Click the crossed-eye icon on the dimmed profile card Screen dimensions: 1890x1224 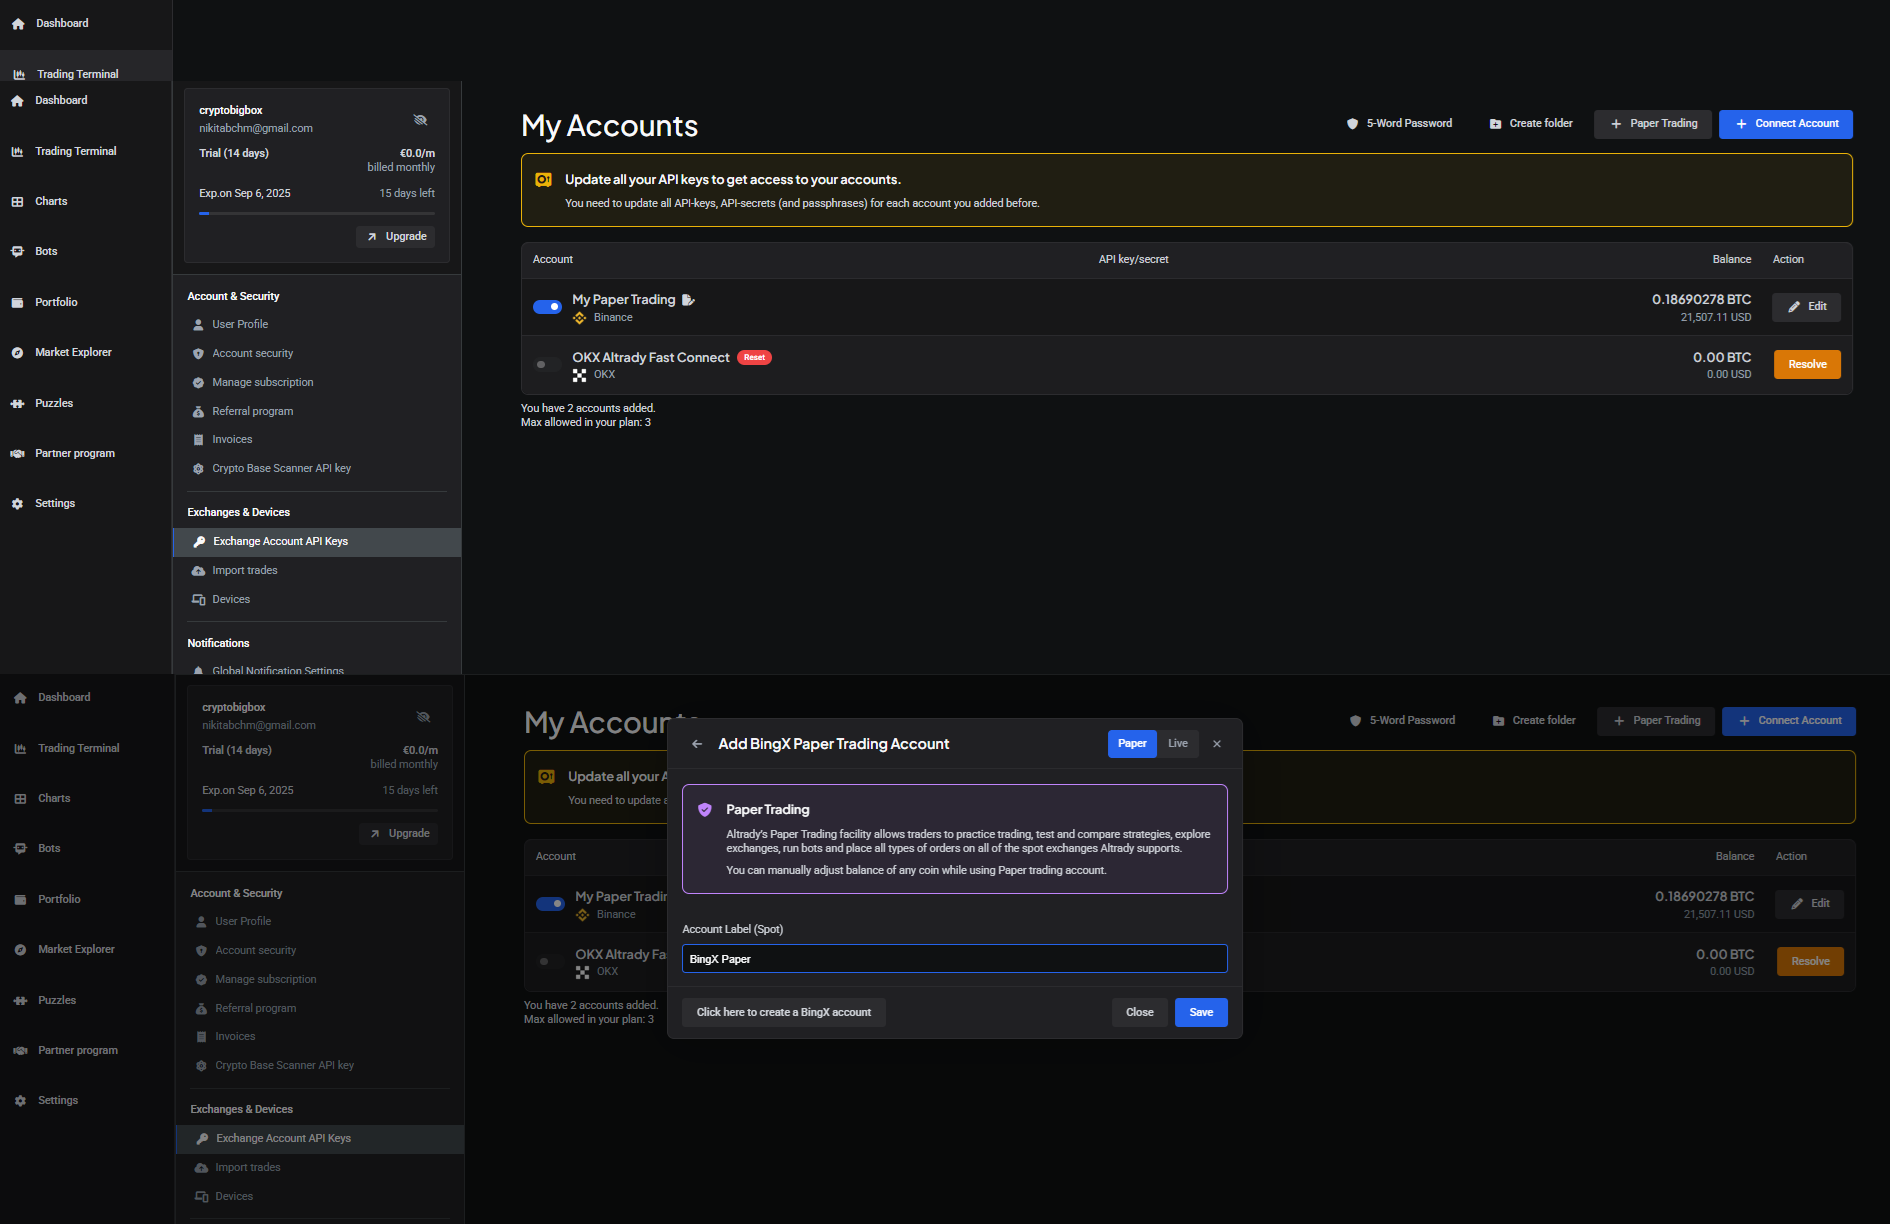[x=424, y=717]
